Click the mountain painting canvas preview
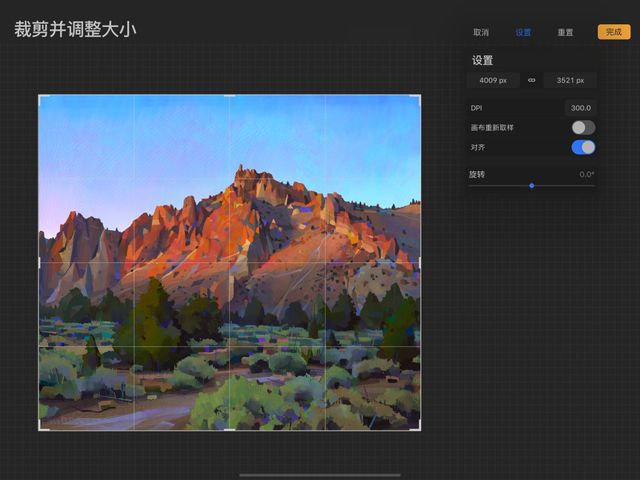This screenshot has height=480, width=640. [x=229, y=262]
